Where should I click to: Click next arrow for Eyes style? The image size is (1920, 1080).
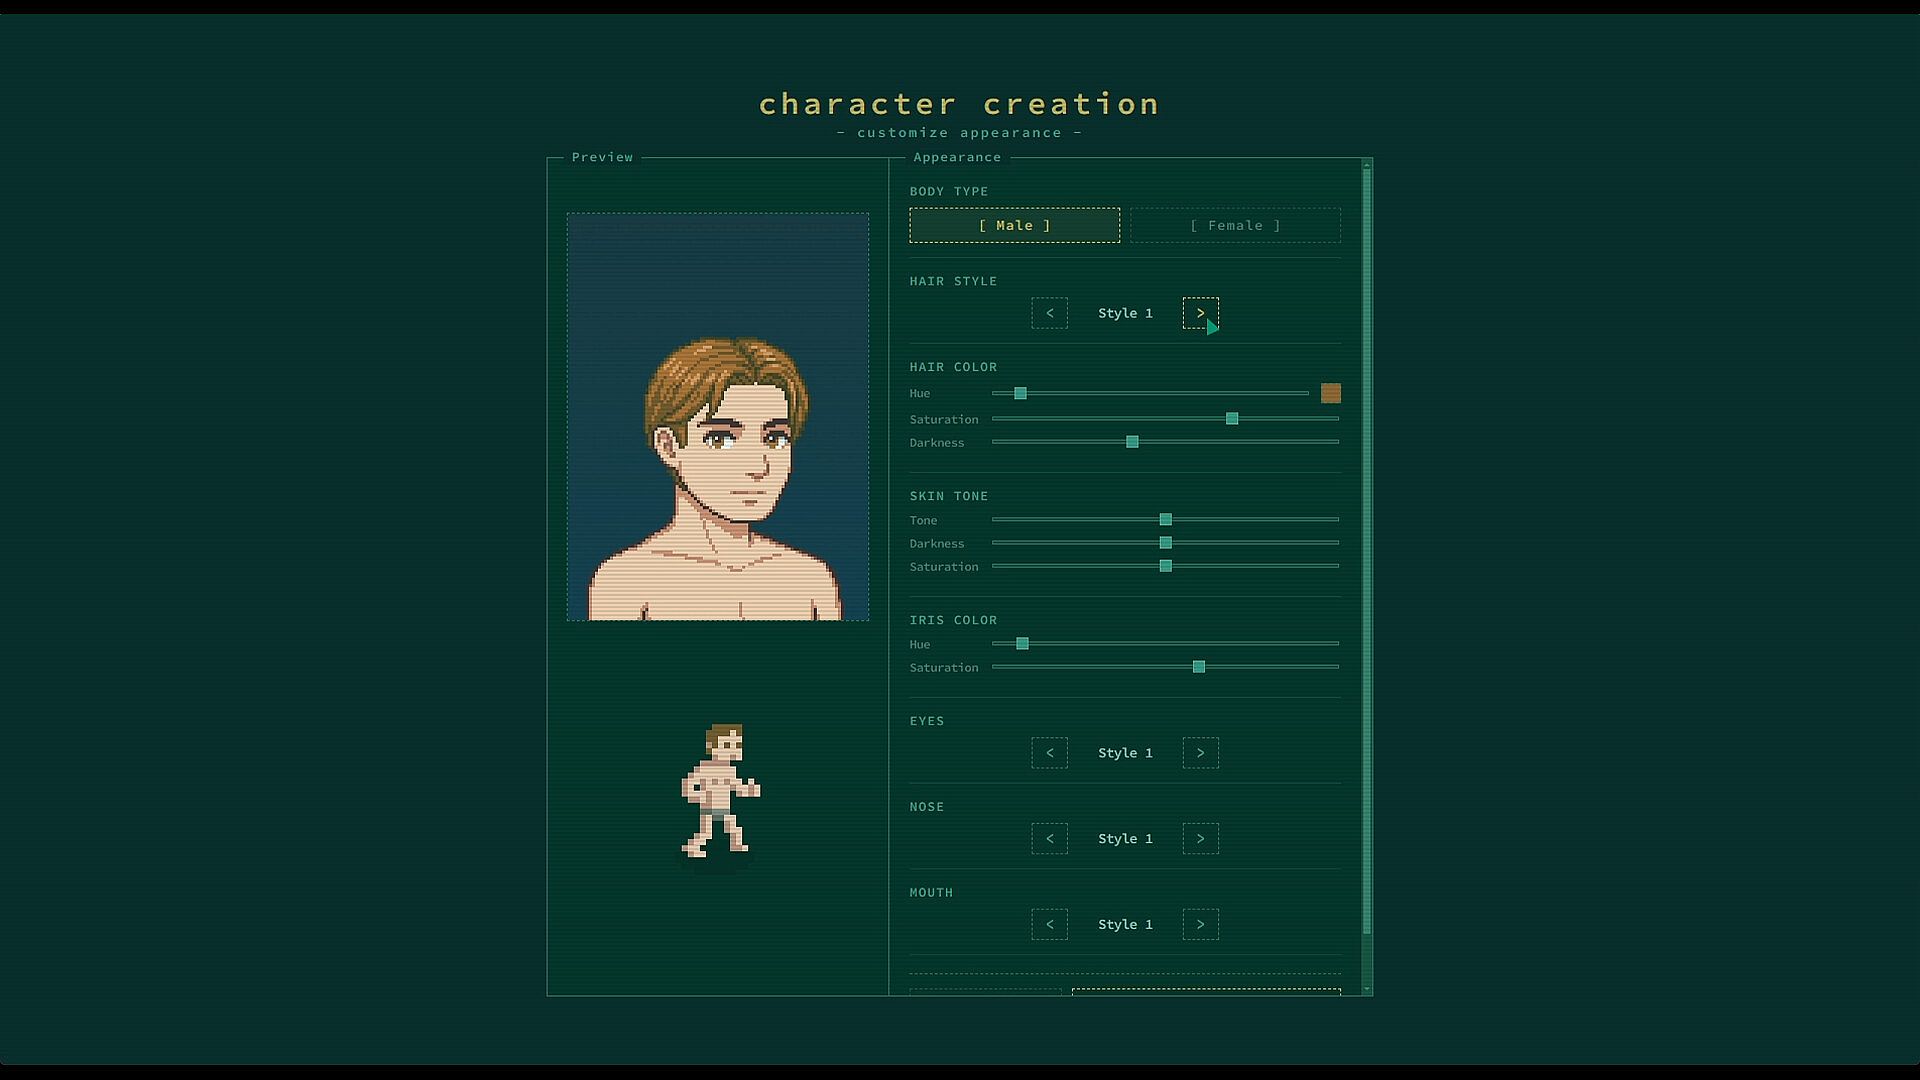click(x=1200, y=753)
